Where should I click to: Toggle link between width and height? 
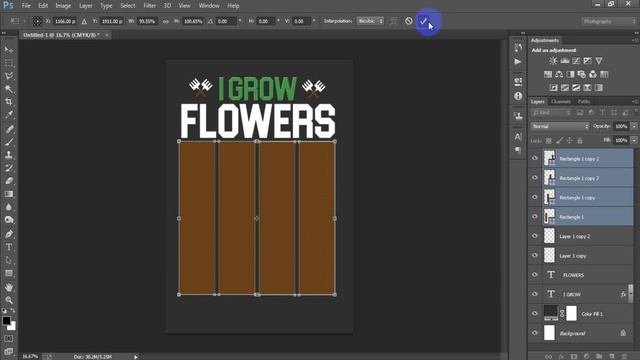[166, 21]
